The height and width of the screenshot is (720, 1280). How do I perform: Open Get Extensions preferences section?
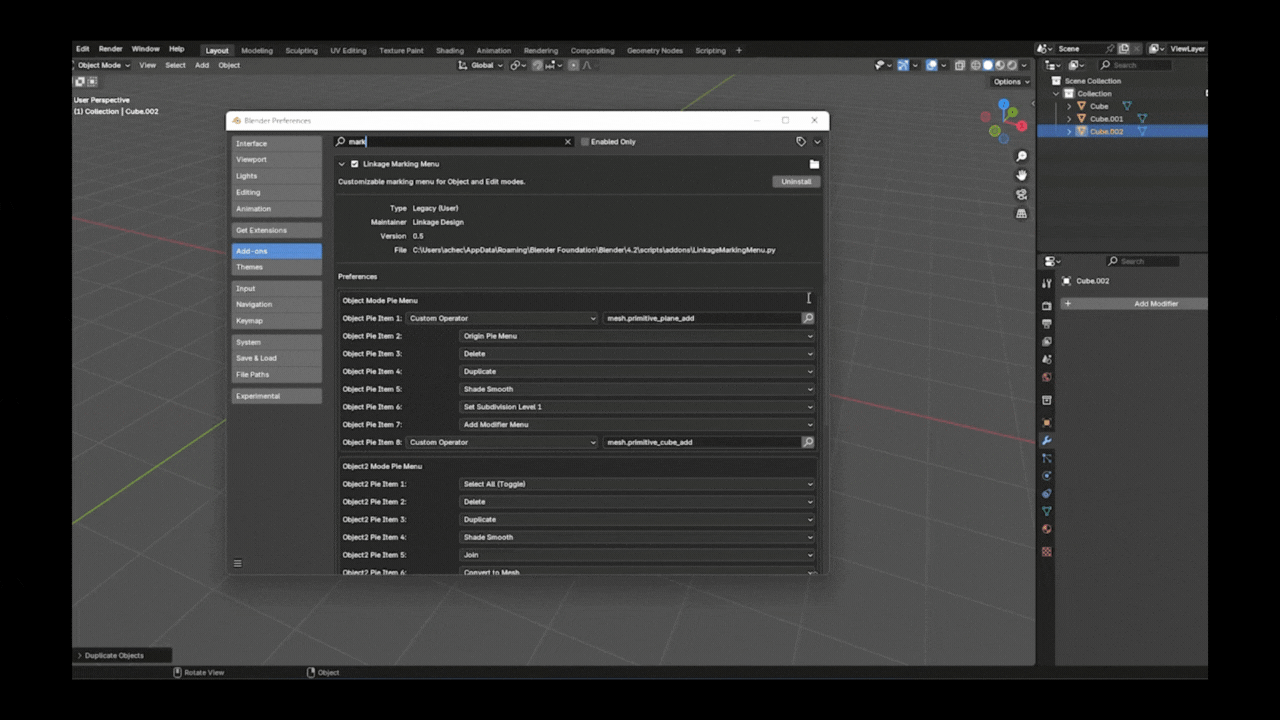pos(277,230)
